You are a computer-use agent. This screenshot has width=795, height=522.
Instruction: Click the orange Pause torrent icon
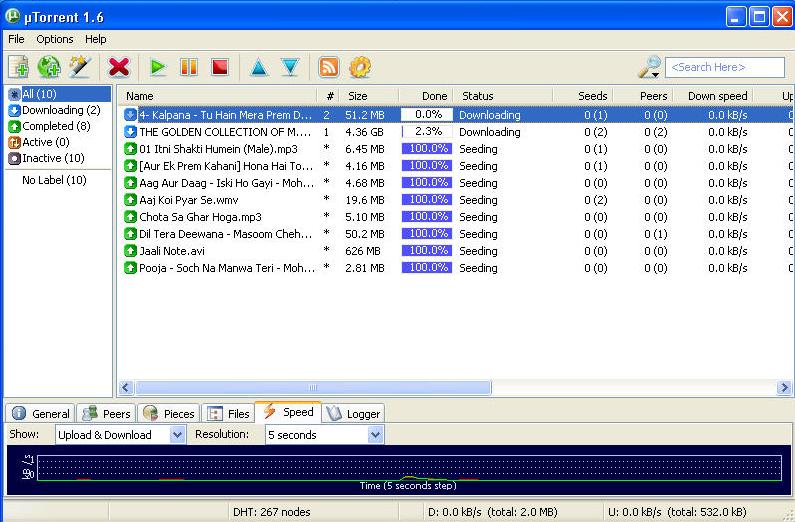pos(189,67)
